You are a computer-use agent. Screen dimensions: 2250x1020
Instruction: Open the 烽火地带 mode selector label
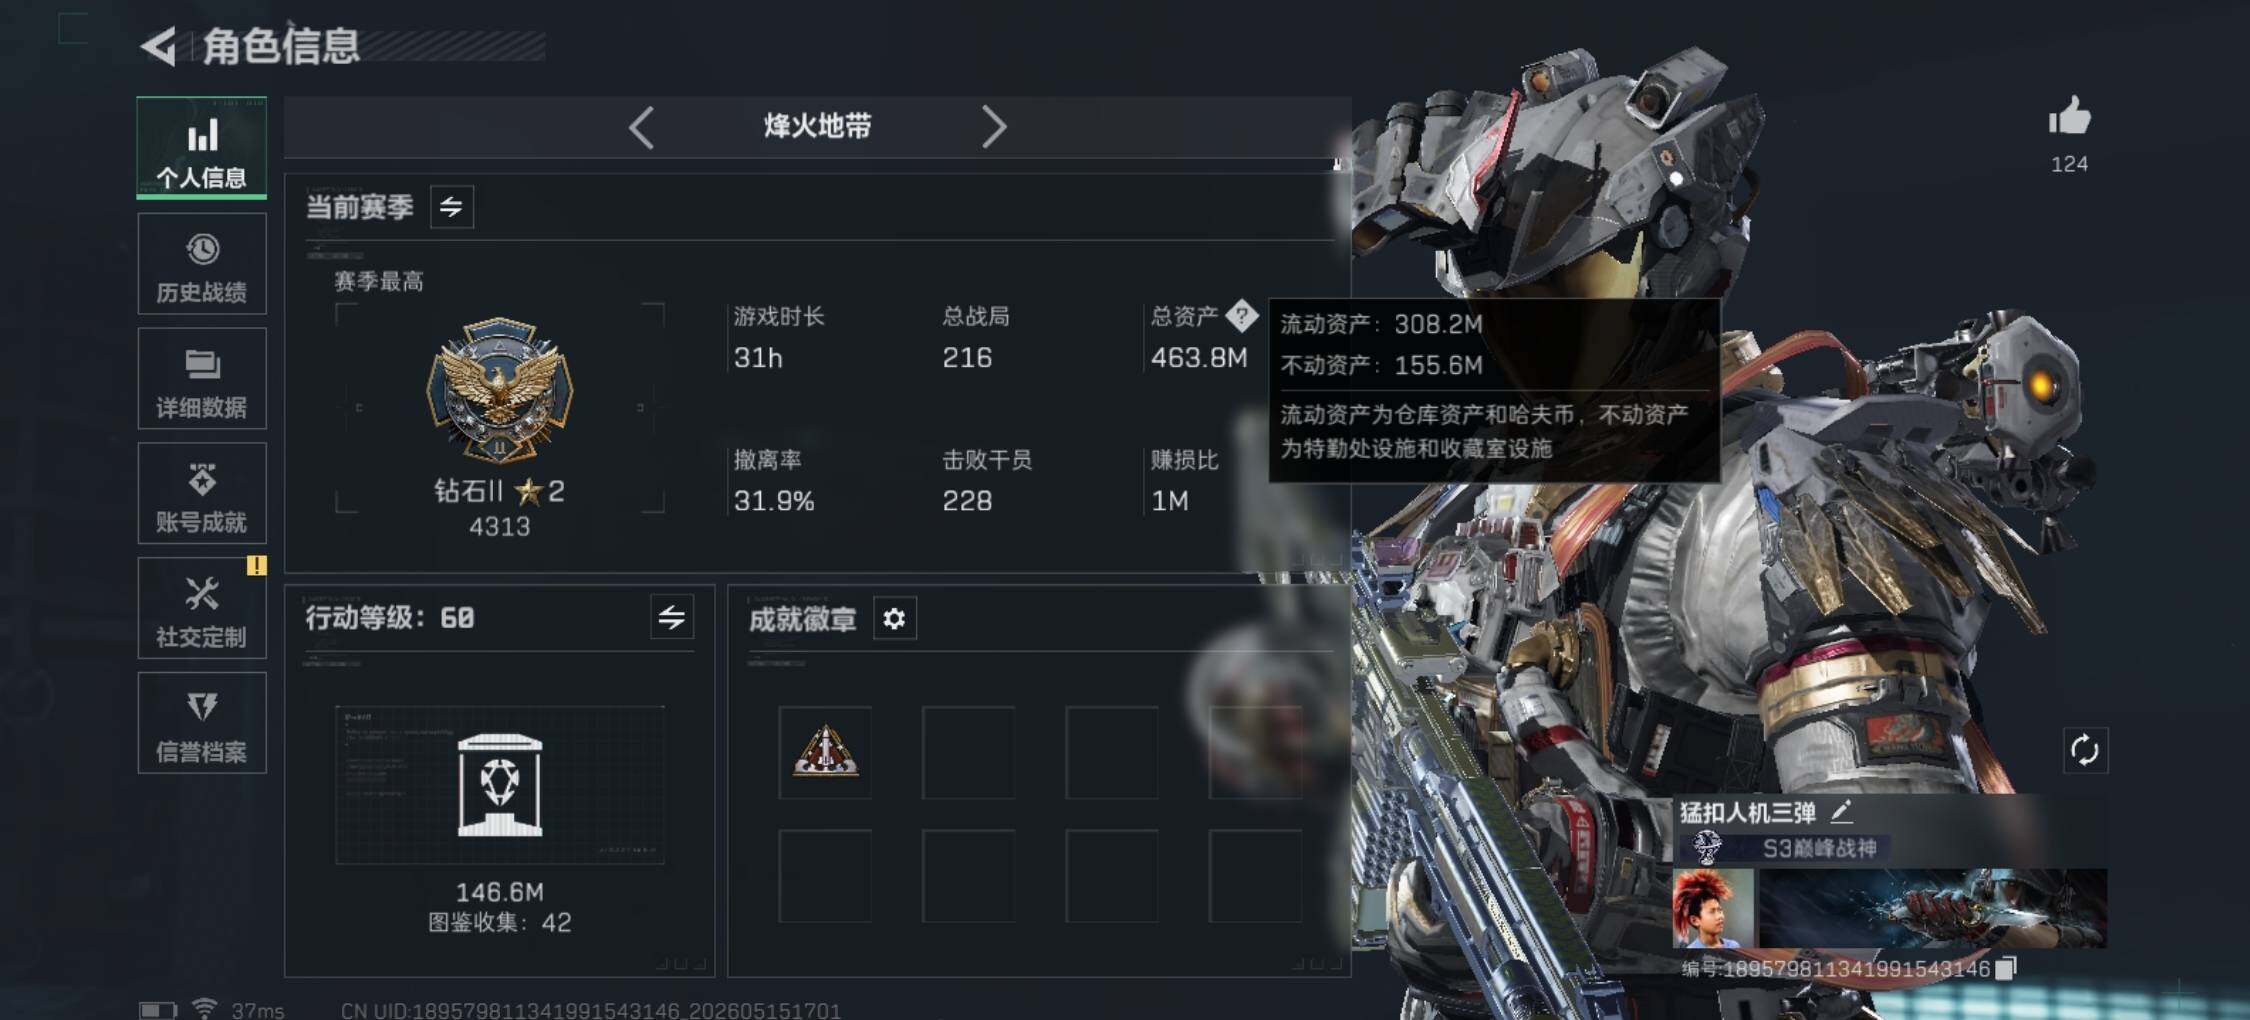tap(817, 126)
